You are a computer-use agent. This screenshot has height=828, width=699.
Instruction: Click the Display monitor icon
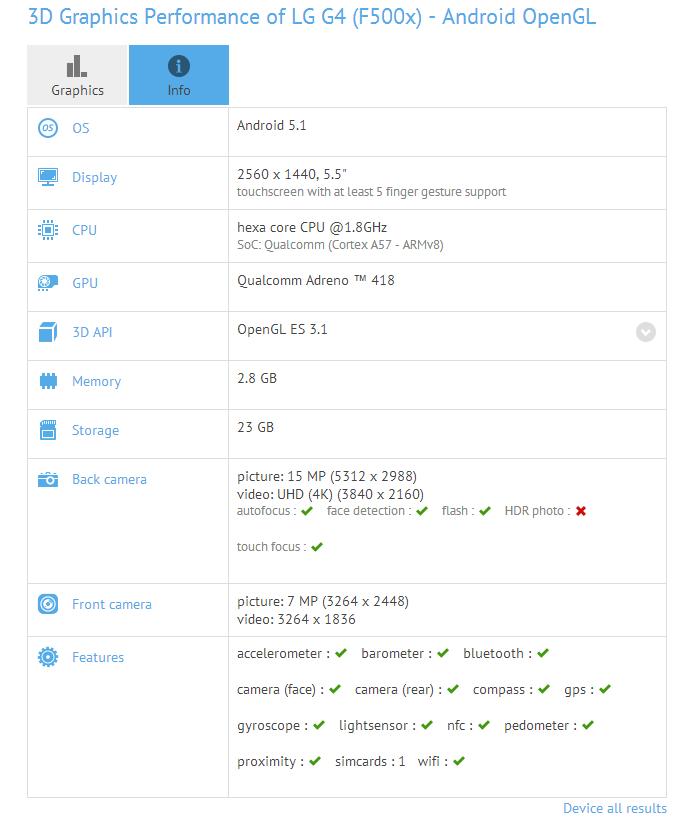click(x=48, y=177)
